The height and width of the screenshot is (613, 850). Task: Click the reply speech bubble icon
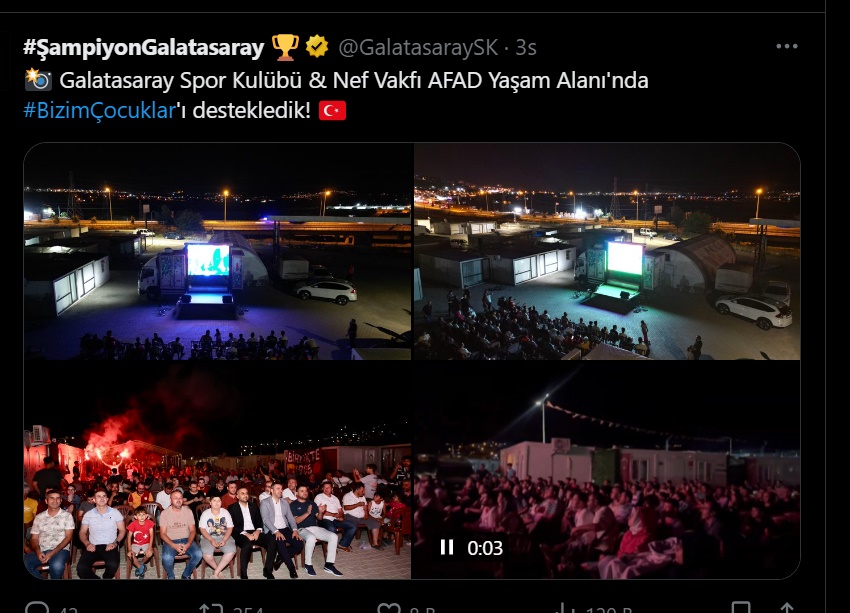click(37, 608)
